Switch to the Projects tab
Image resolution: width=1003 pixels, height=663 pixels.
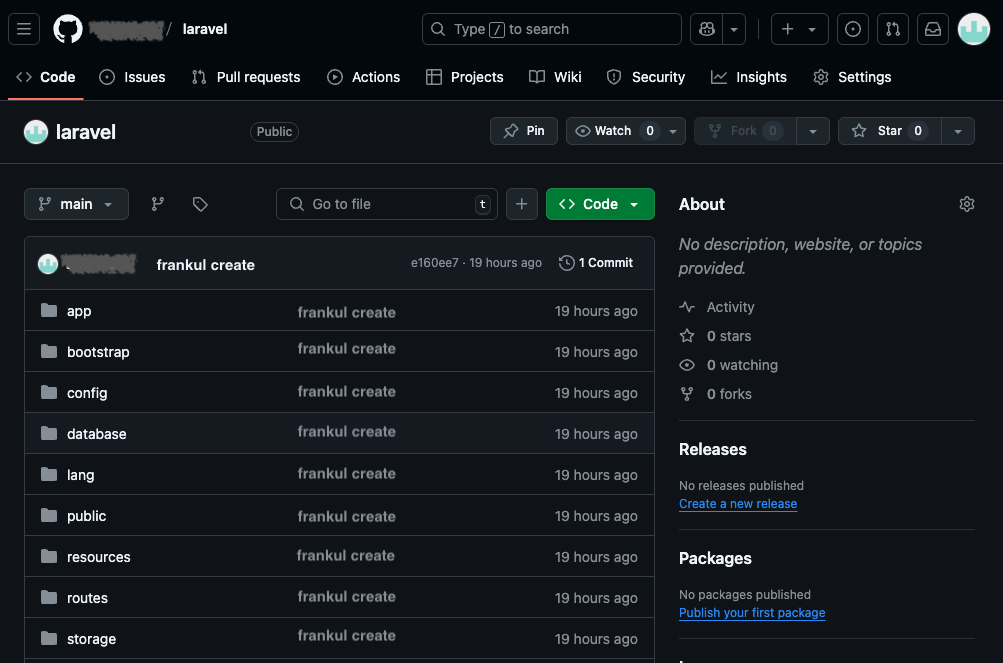click(464, 77)
